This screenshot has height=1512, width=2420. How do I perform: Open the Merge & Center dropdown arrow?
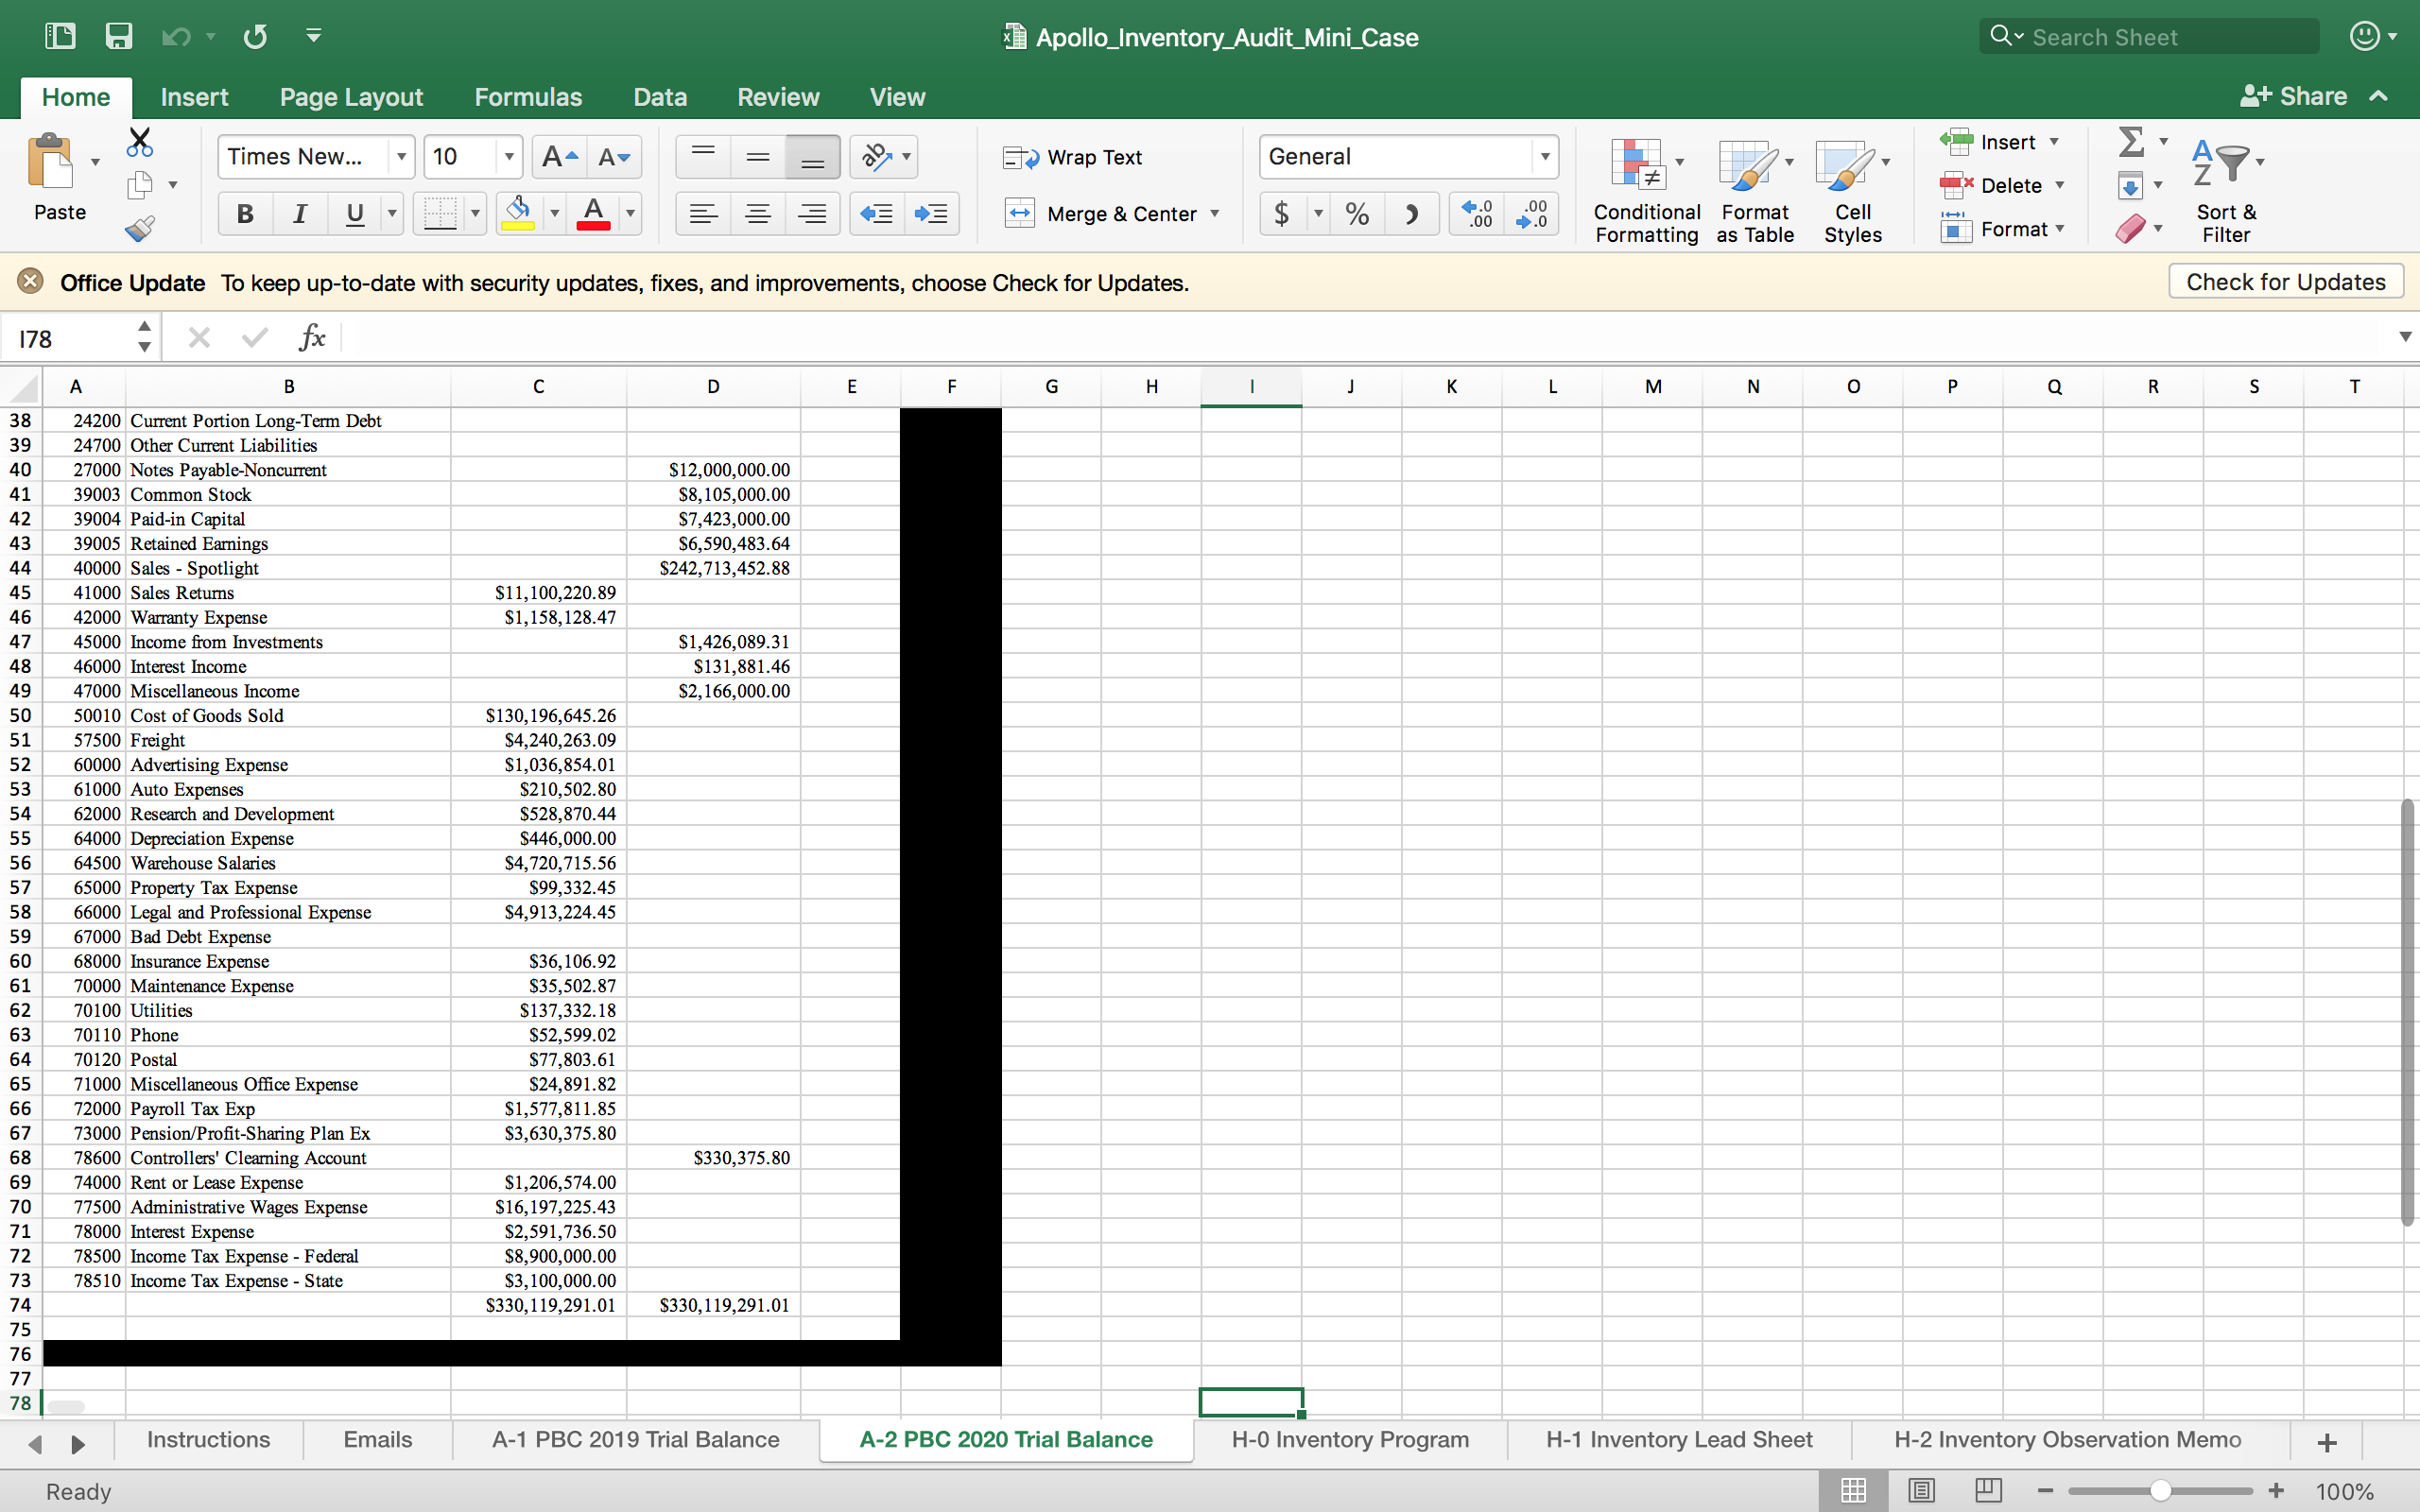click(1215, 214)
